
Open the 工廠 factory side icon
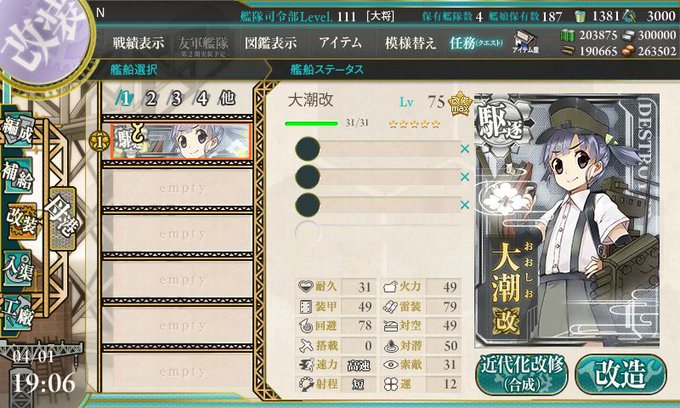(x=17, y=313)
